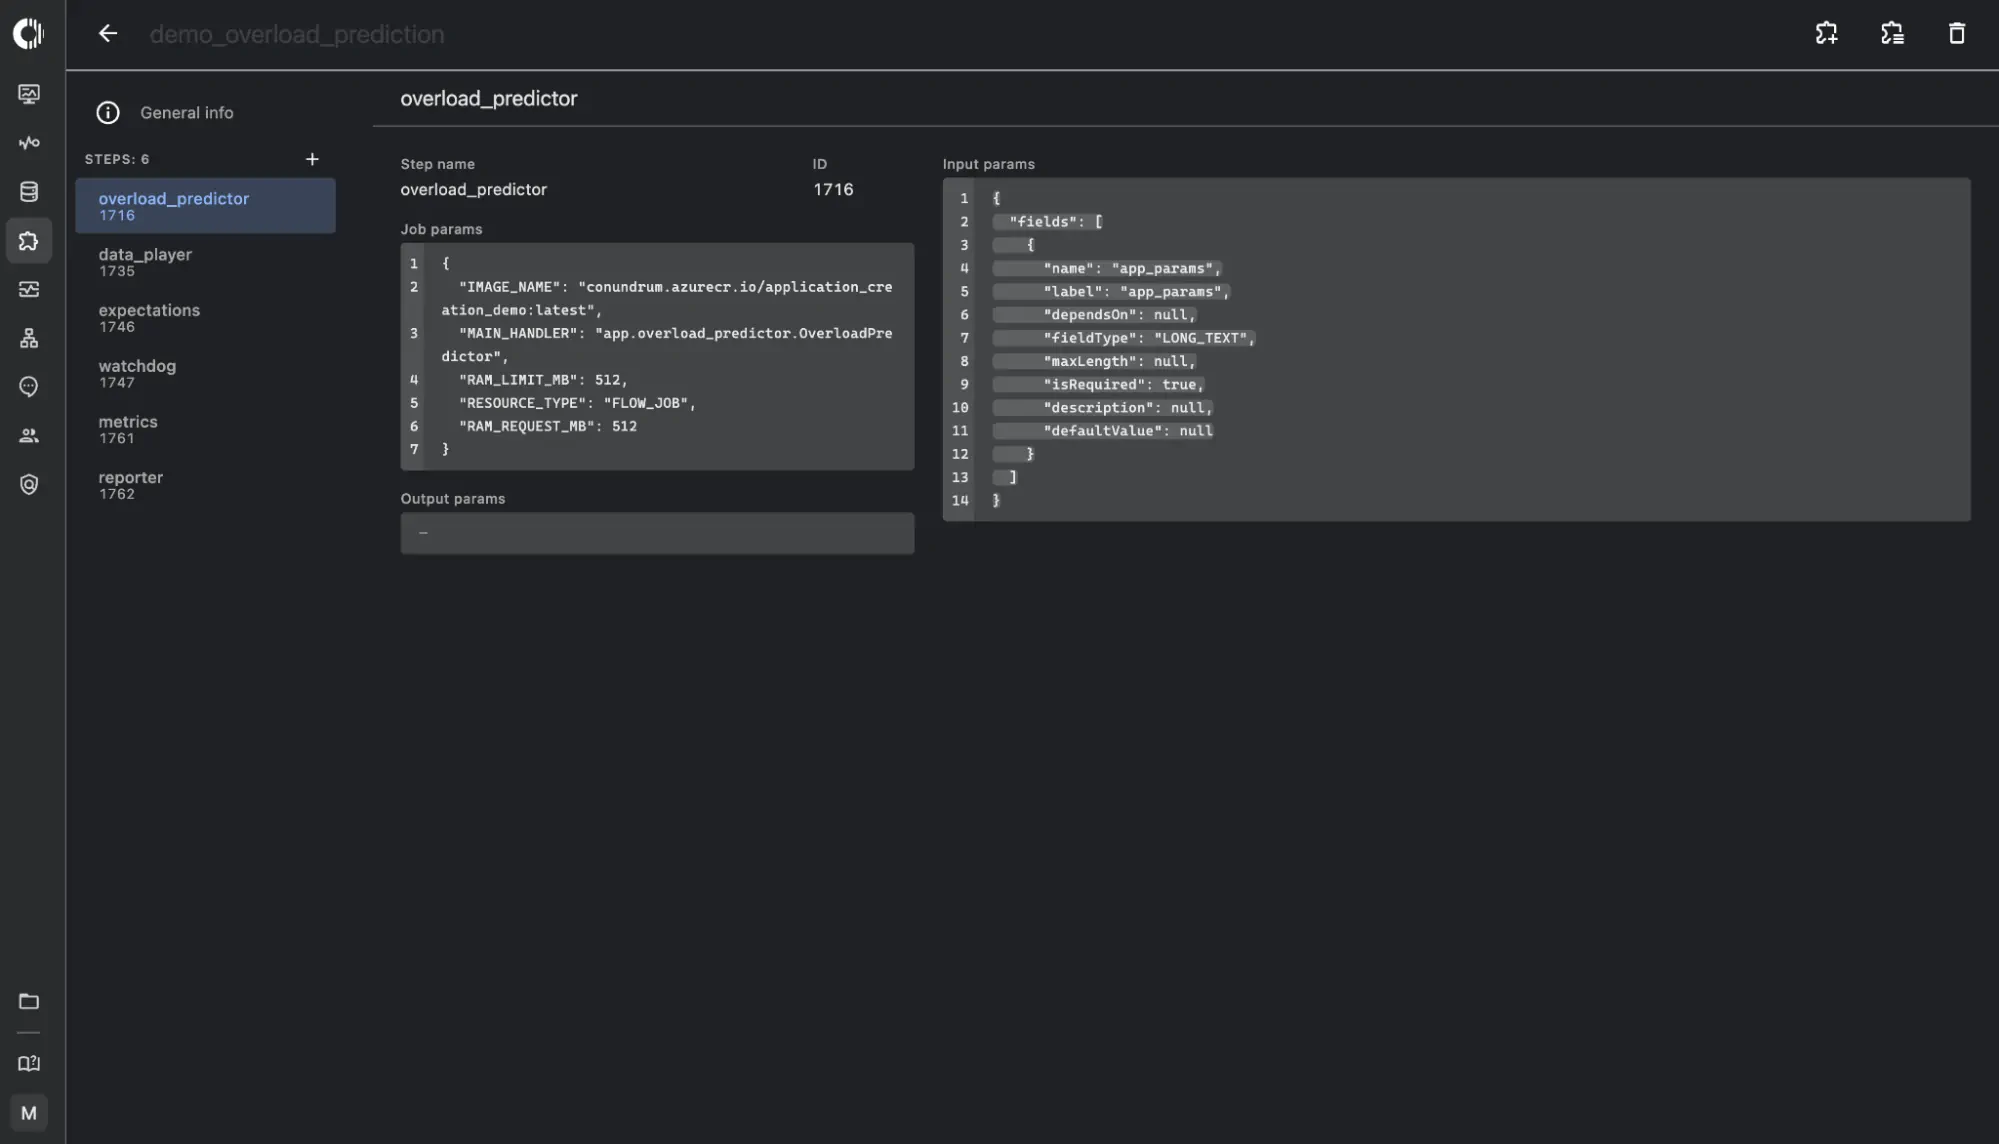Open the metrics chart panel icon
1999x1144 pixels.
(x=29, y=289)
